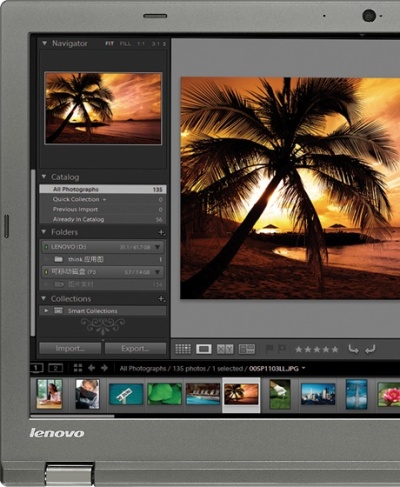Switch to Grid view icon
This screenshot has height=487, width=400.
click(183, 349)
